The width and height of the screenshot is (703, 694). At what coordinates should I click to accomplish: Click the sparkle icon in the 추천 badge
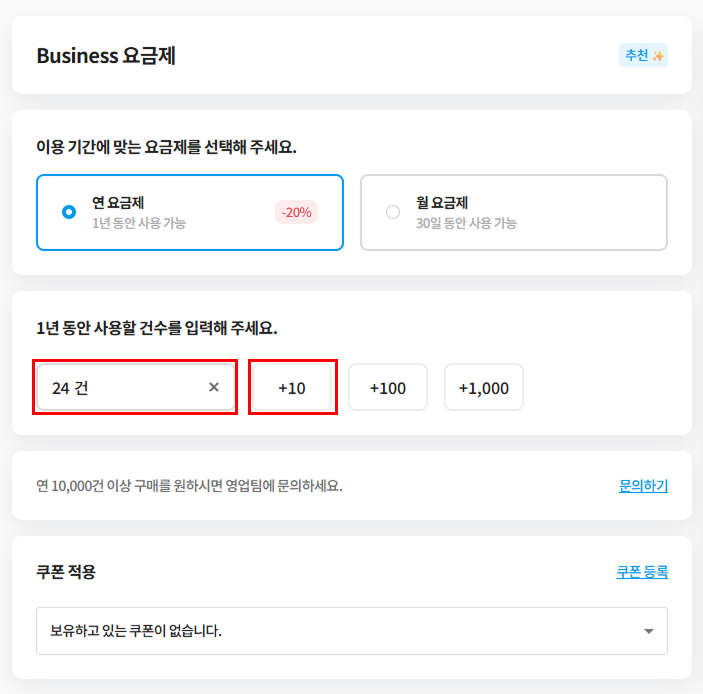(x=658, y=56)
